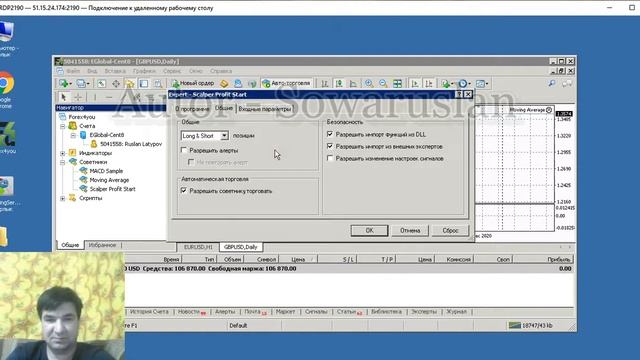Select the Bar chart icon
The width and height of the screenshot is (640, 360).
325,84
